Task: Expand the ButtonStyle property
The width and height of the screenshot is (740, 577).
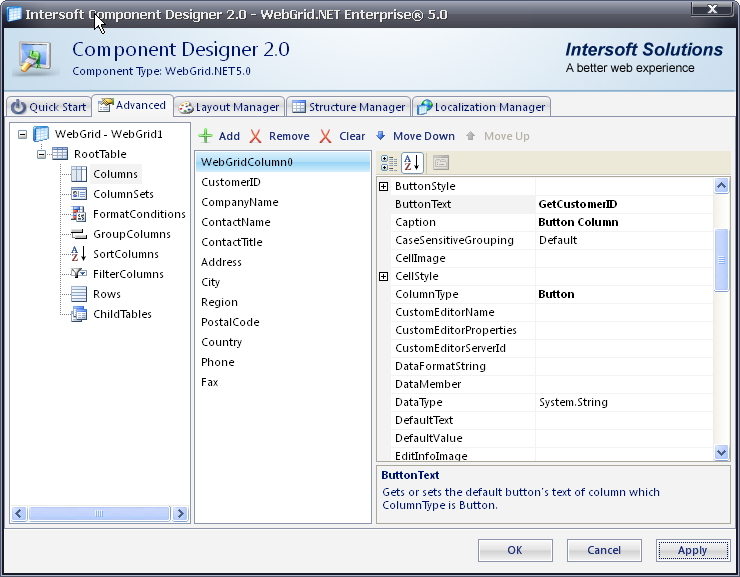Action: tap(384, 186)
